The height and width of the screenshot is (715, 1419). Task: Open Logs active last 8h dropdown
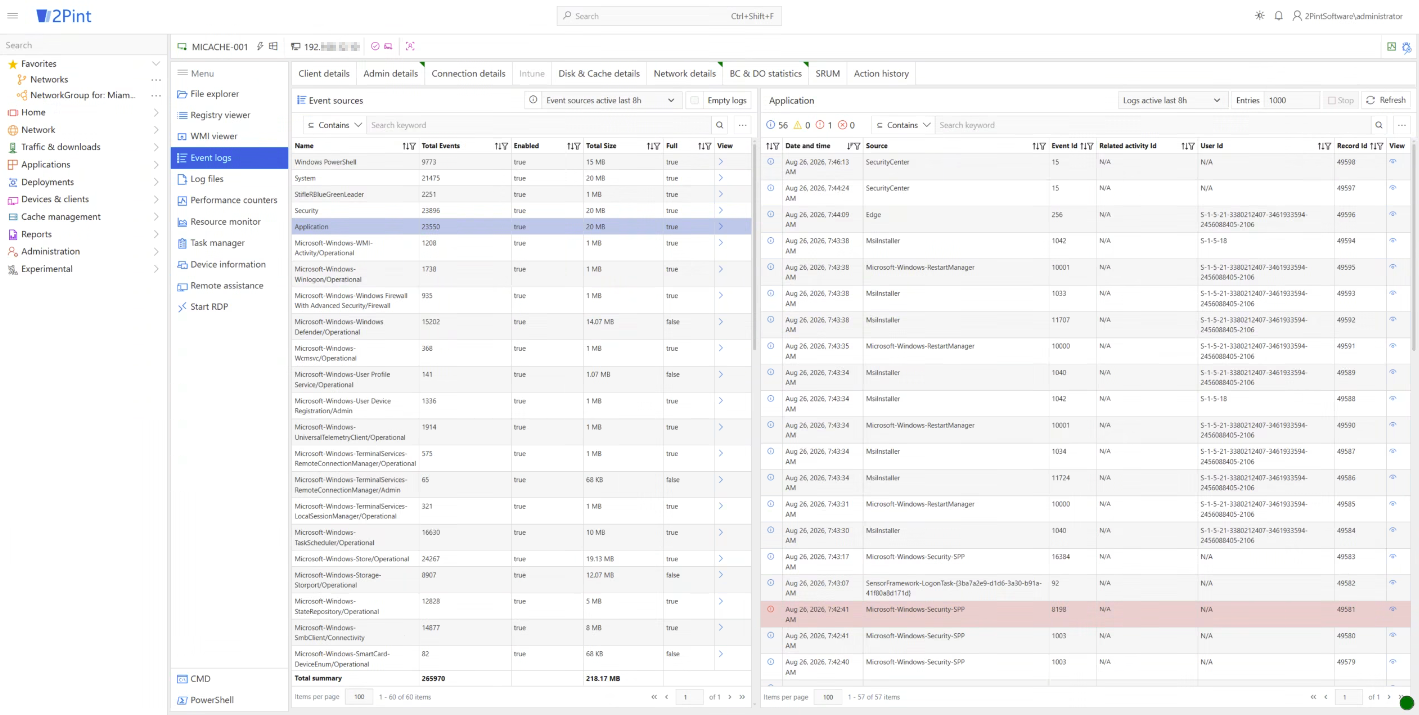[x=1172, y=100]
